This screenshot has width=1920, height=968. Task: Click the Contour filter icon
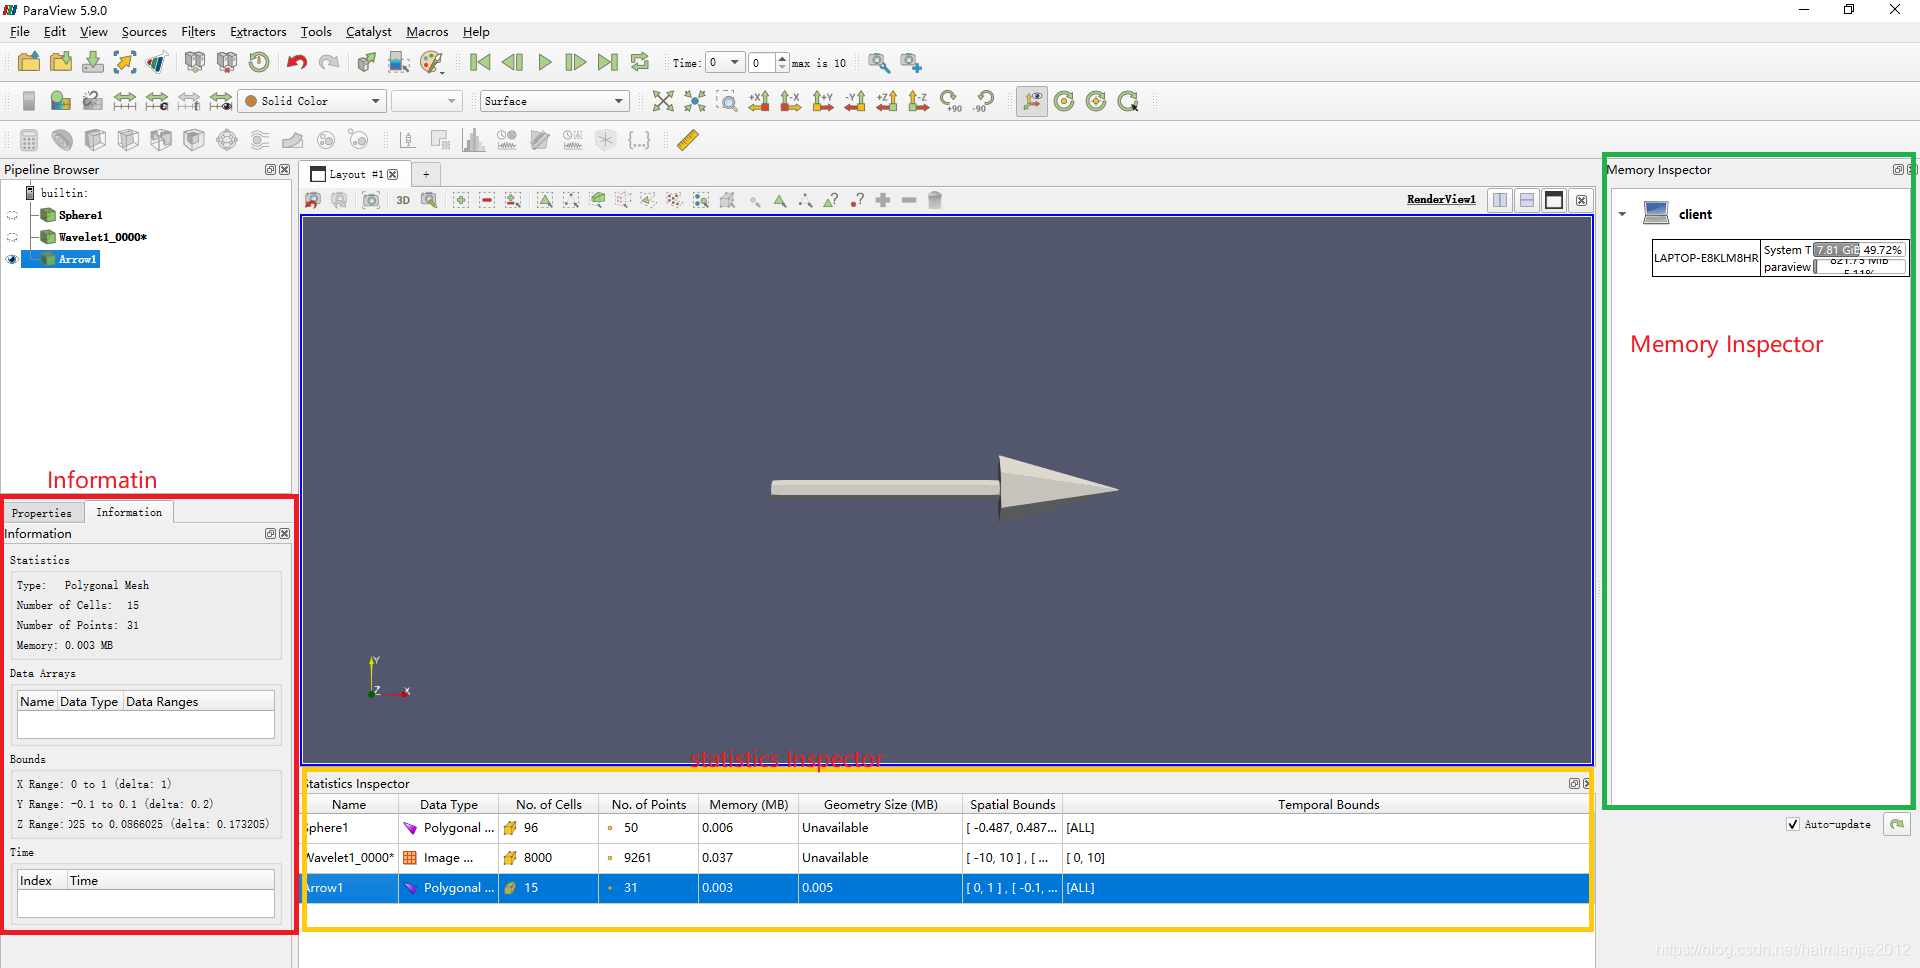62,140
